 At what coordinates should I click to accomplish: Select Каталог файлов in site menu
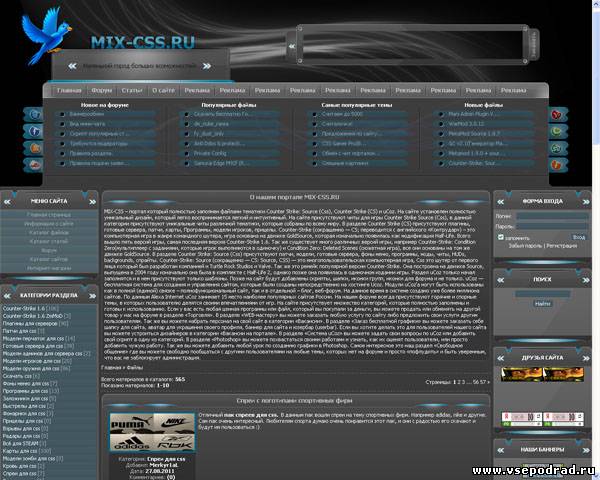pyautogui.click(x=49, y=232)
